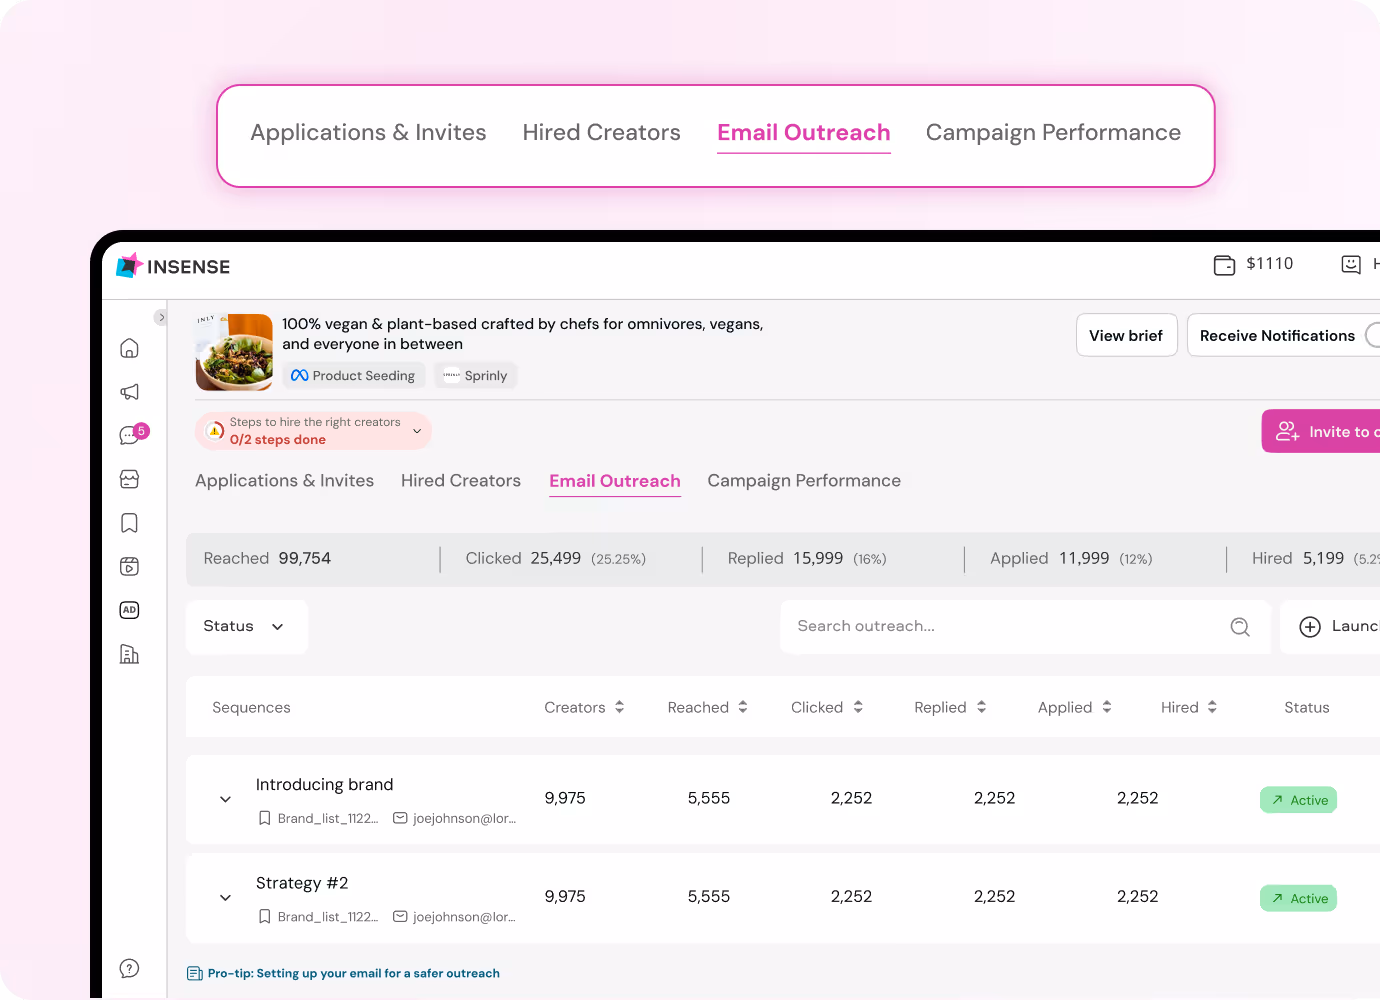The image size is (1380, 1000).
Task: Open the Home icon in the sidebar
Action: (x=129, y=347)
